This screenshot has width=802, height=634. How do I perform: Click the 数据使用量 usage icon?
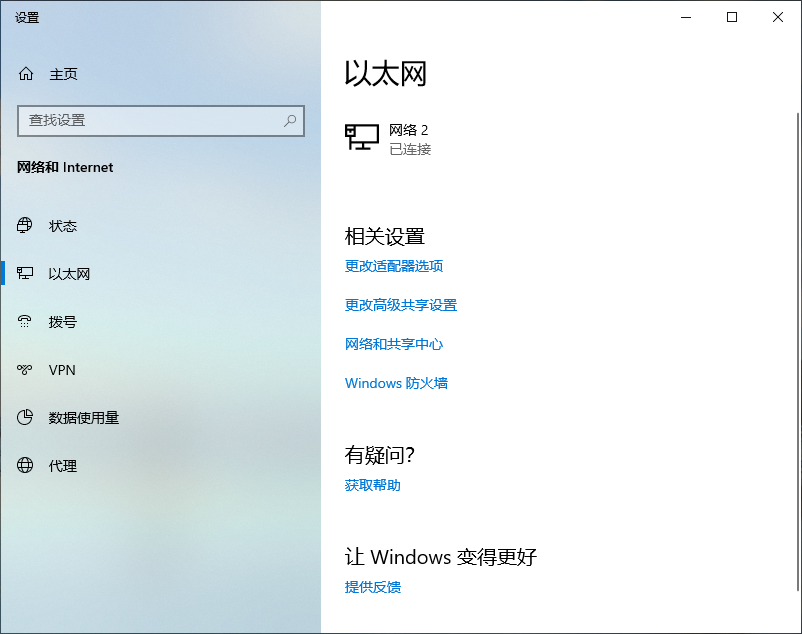[x=26, y=418]
